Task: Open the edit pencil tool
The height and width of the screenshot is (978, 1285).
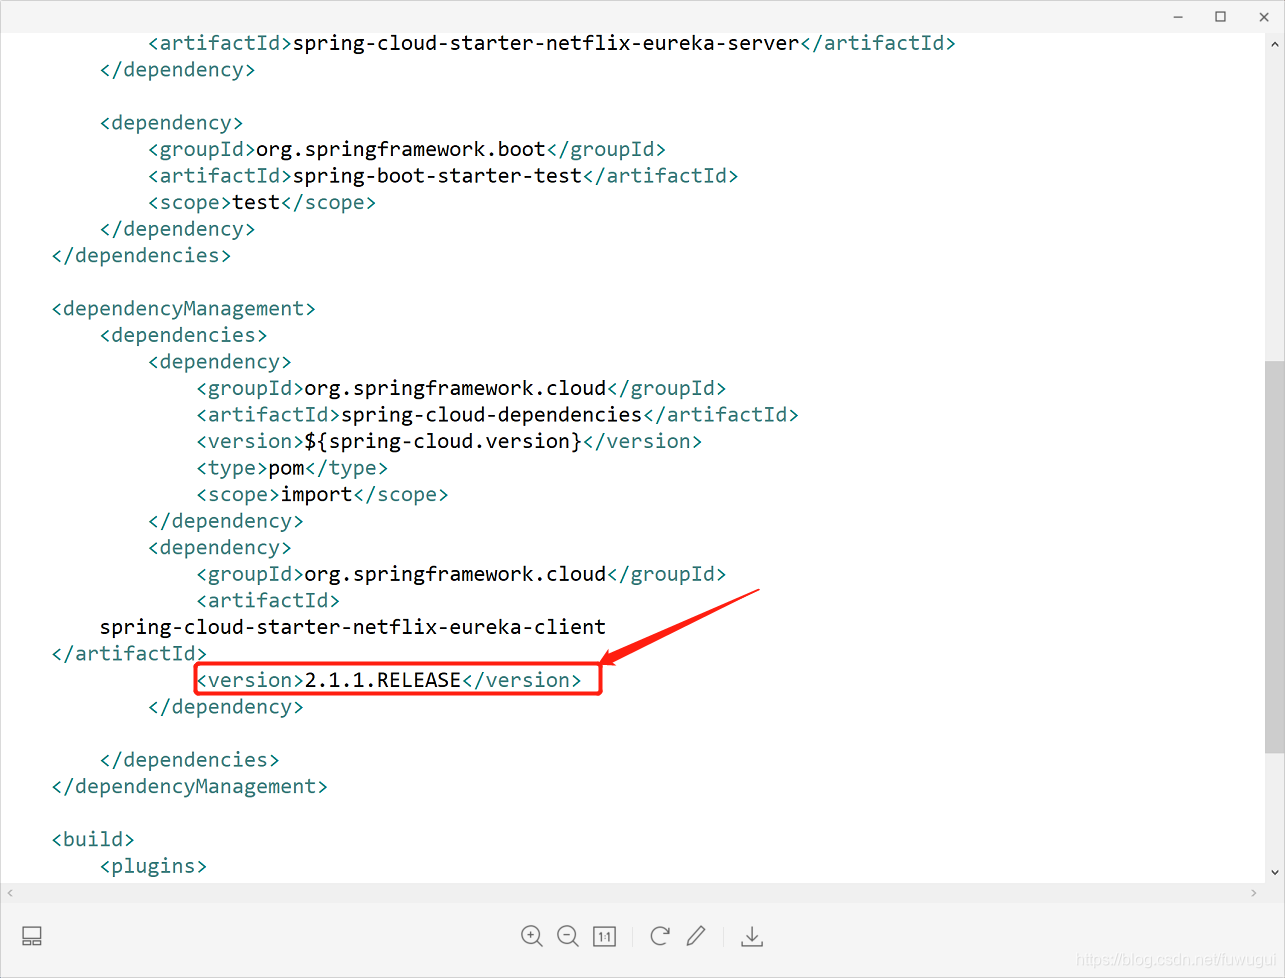Action: [696, 936]
